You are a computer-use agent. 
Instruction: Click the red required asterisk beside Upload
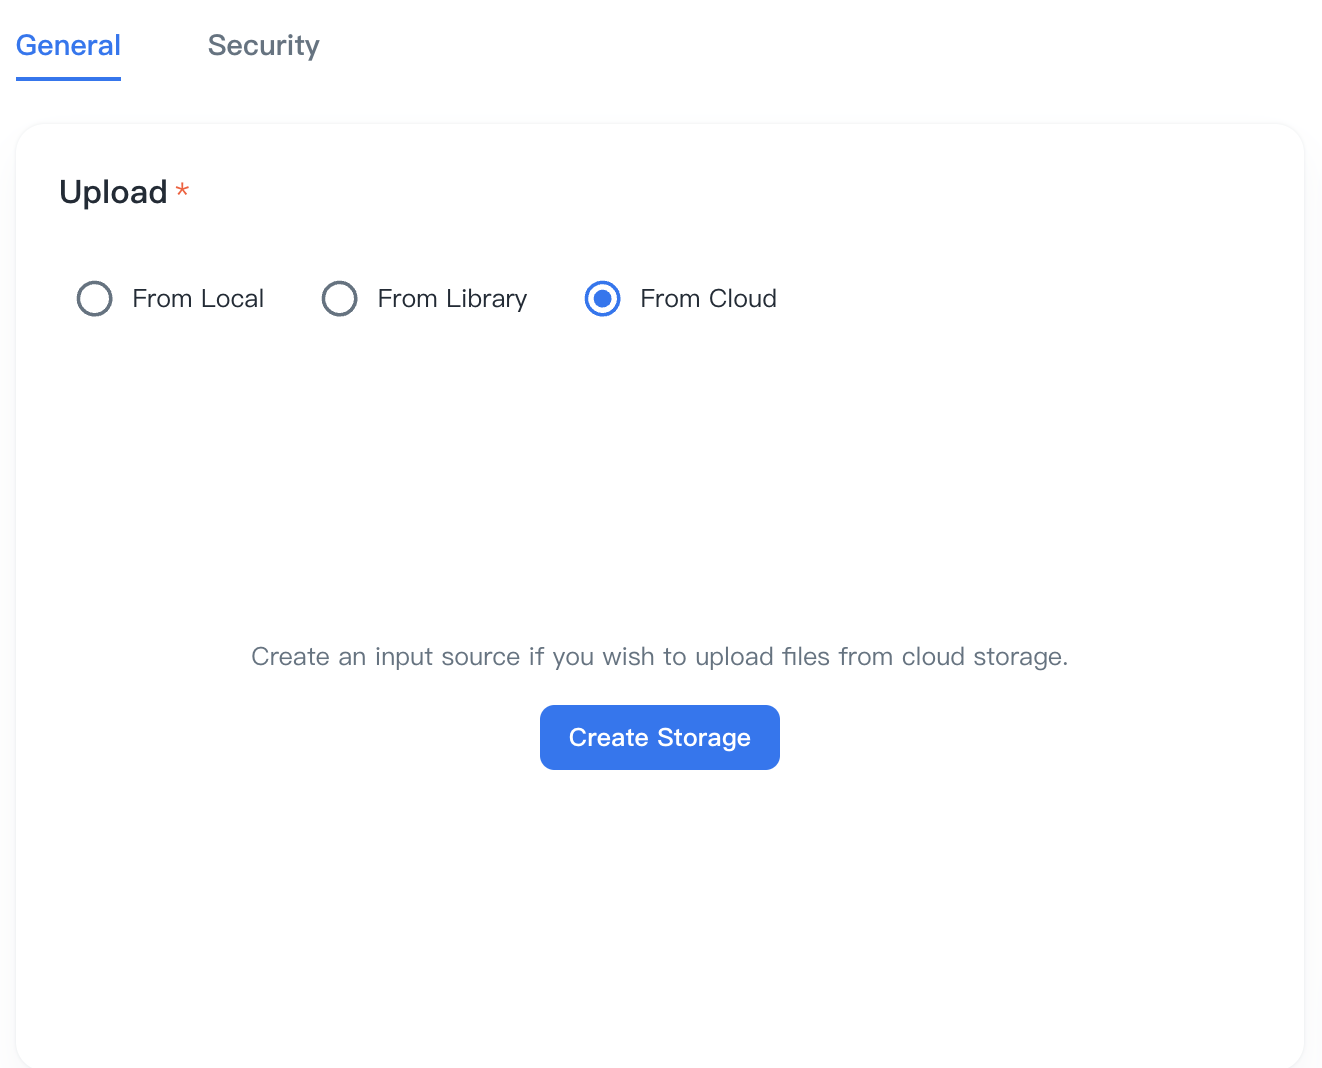(182, 189)
